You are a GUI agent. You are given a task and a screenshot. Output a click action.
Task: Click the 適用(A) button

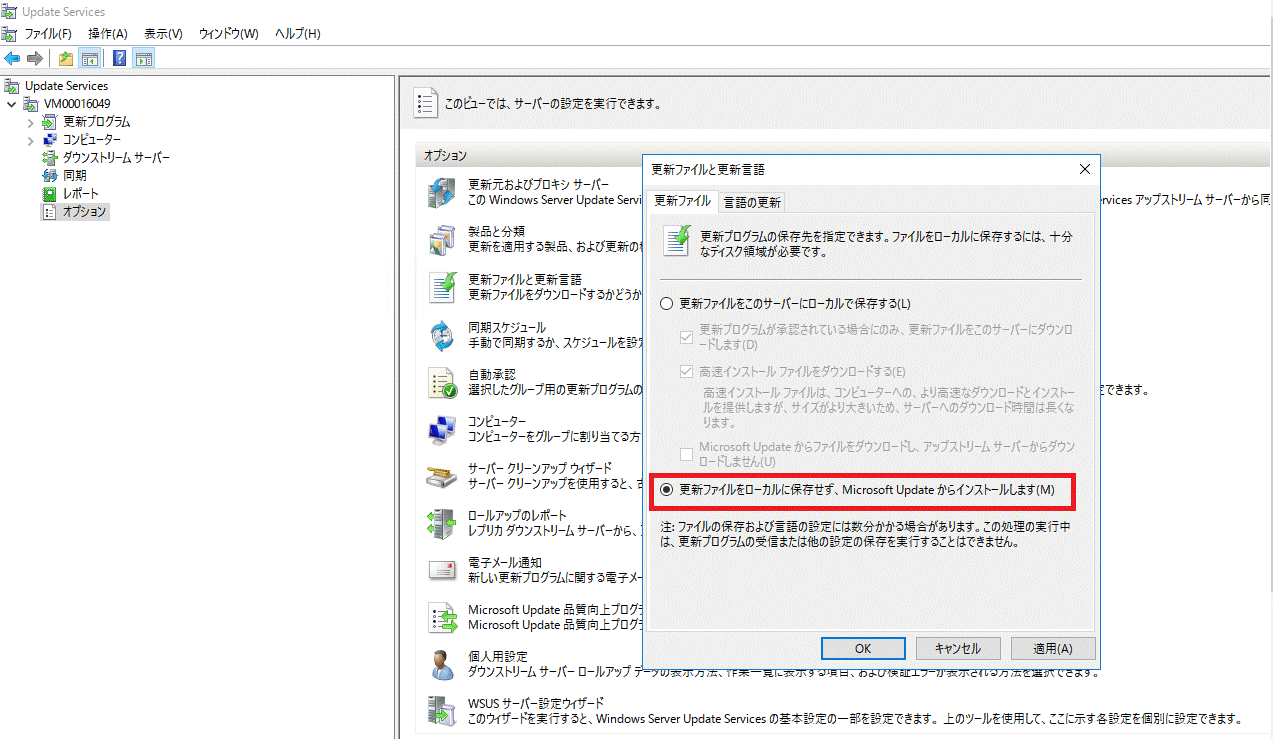[1052, 648]
